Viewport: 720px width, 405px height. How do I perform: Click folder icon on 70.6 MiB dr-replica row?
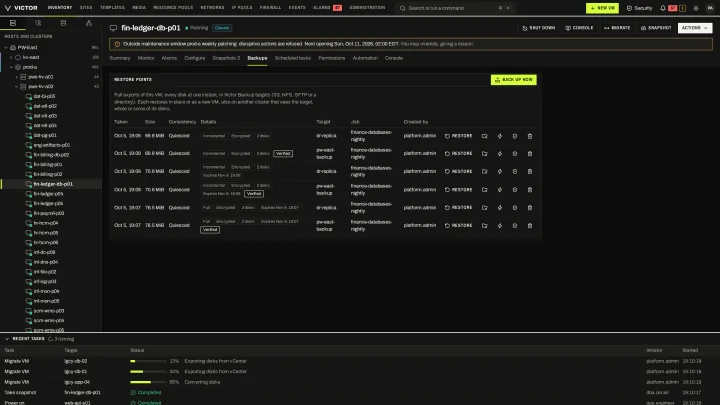tap(484, 171)
